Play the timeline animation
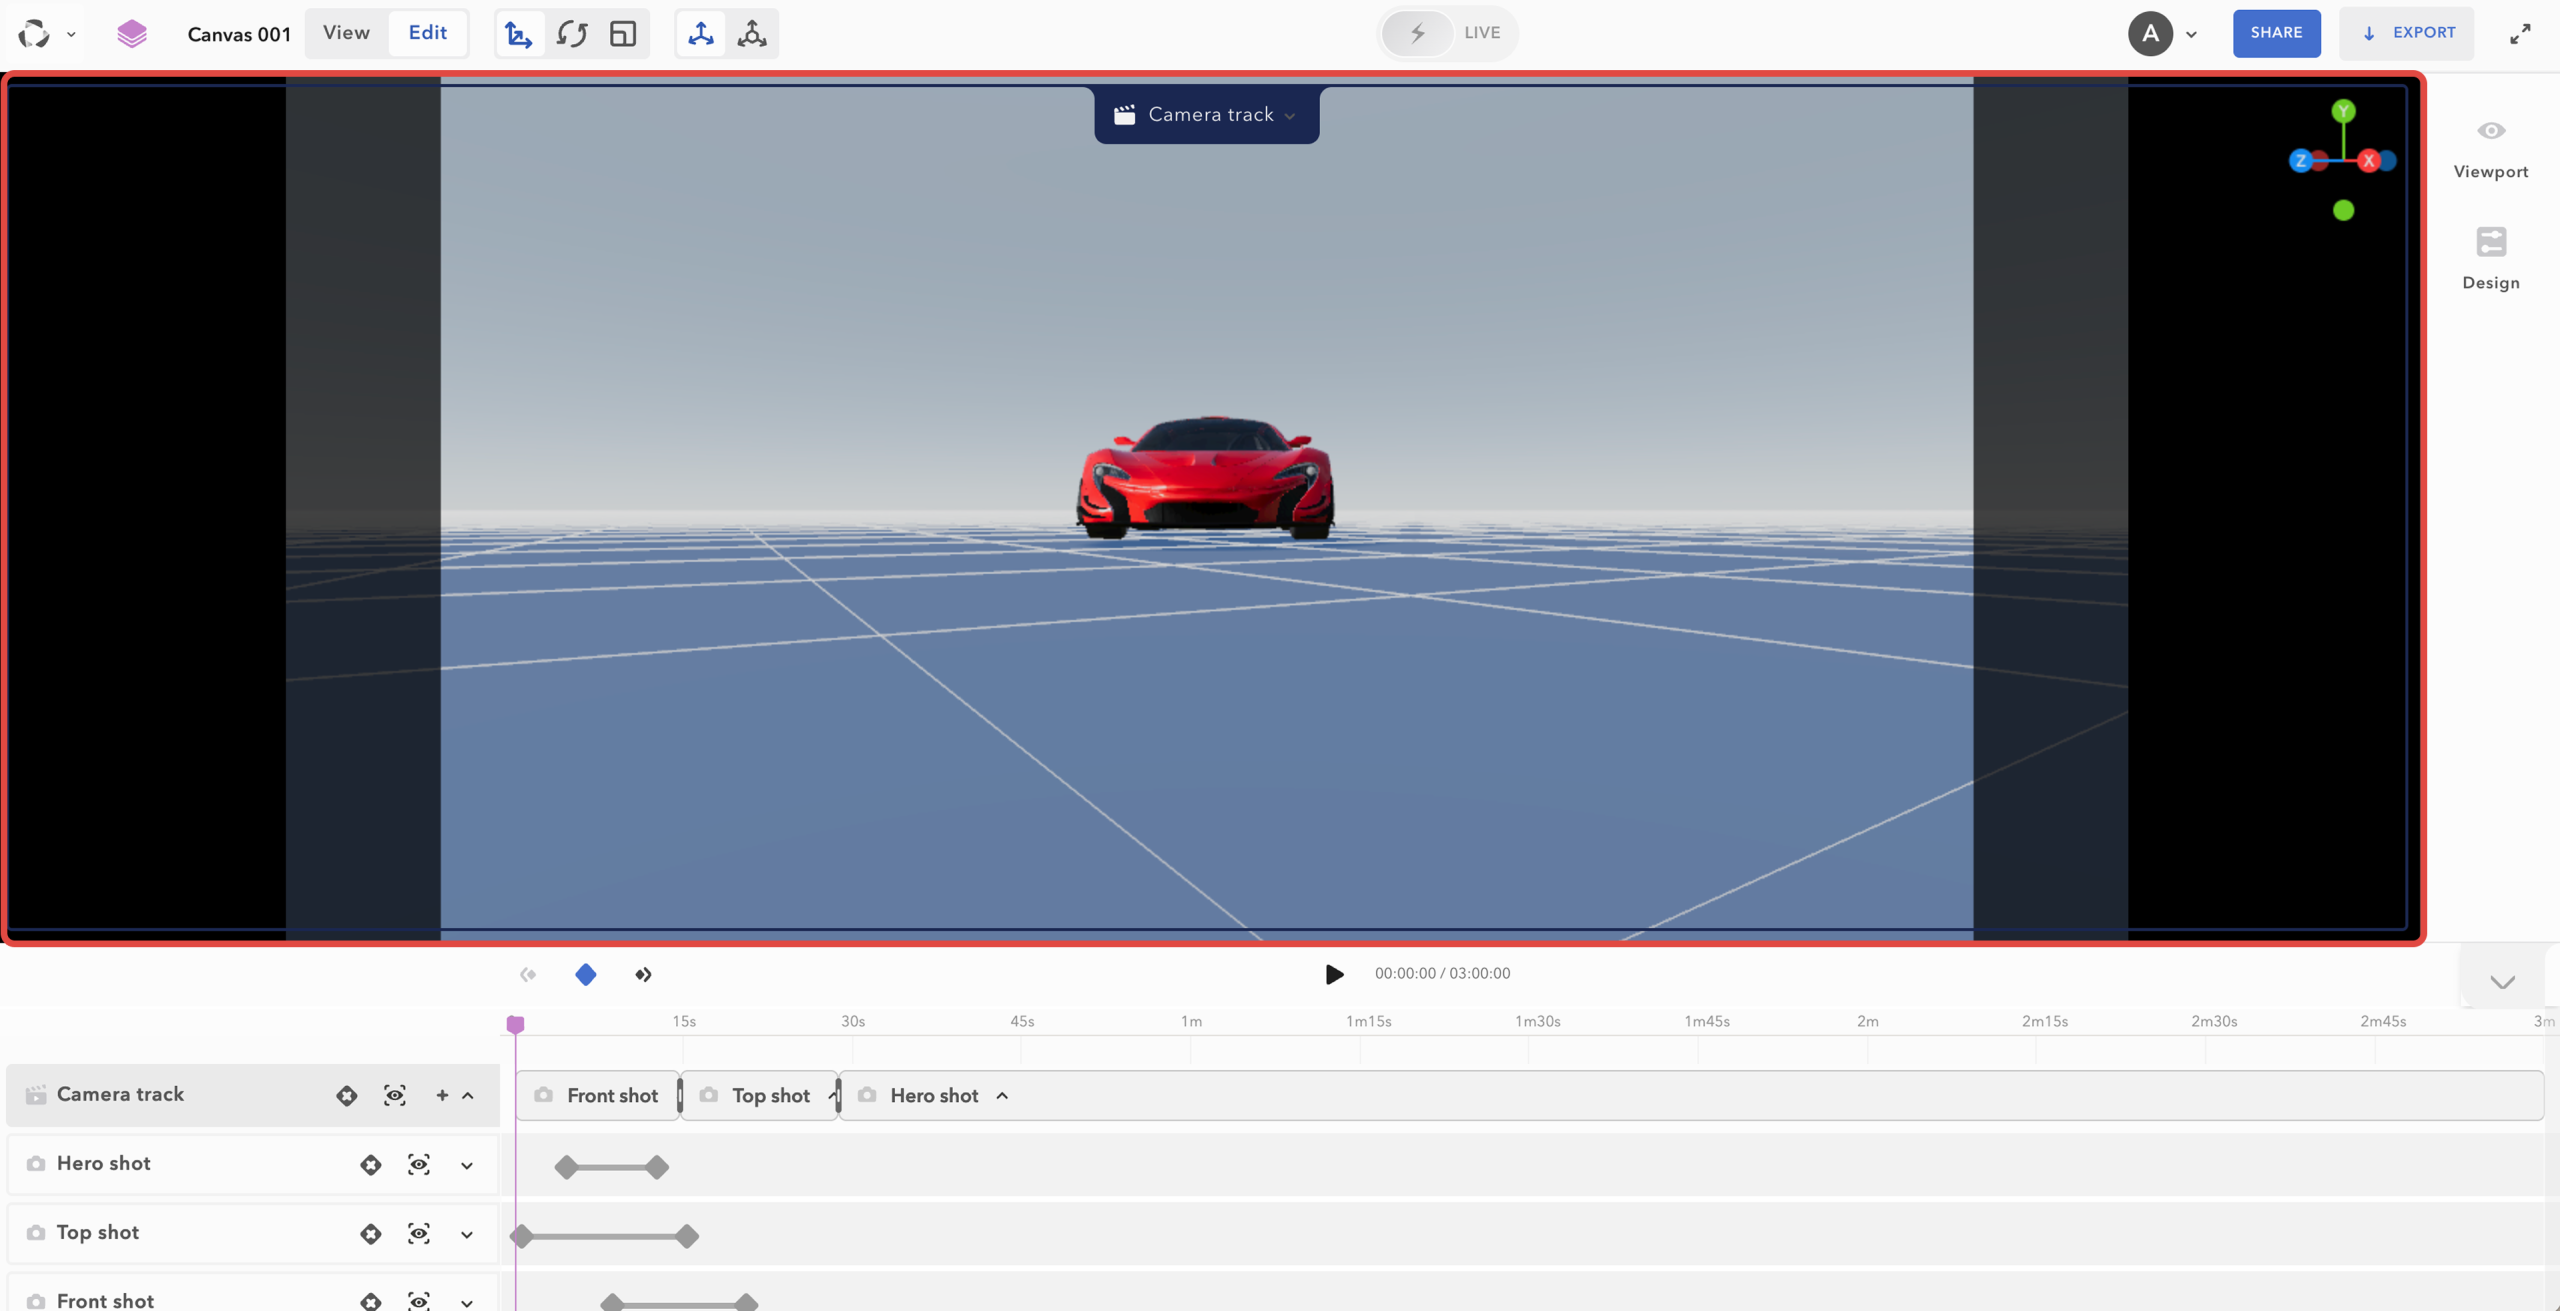This screenshot has width=2560, height=1311. [x=1334, y=974]
